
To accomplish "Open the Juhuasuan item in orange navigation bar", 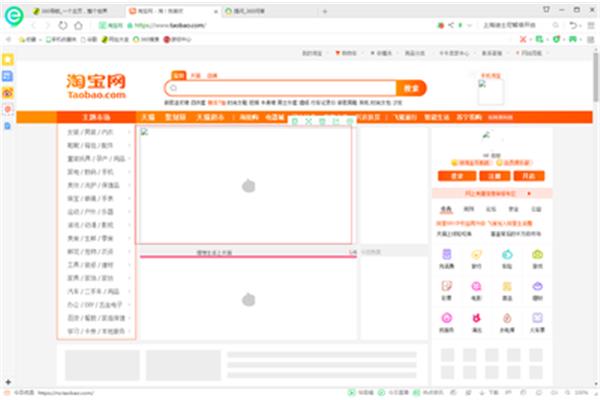I will [x=175, y=117].
